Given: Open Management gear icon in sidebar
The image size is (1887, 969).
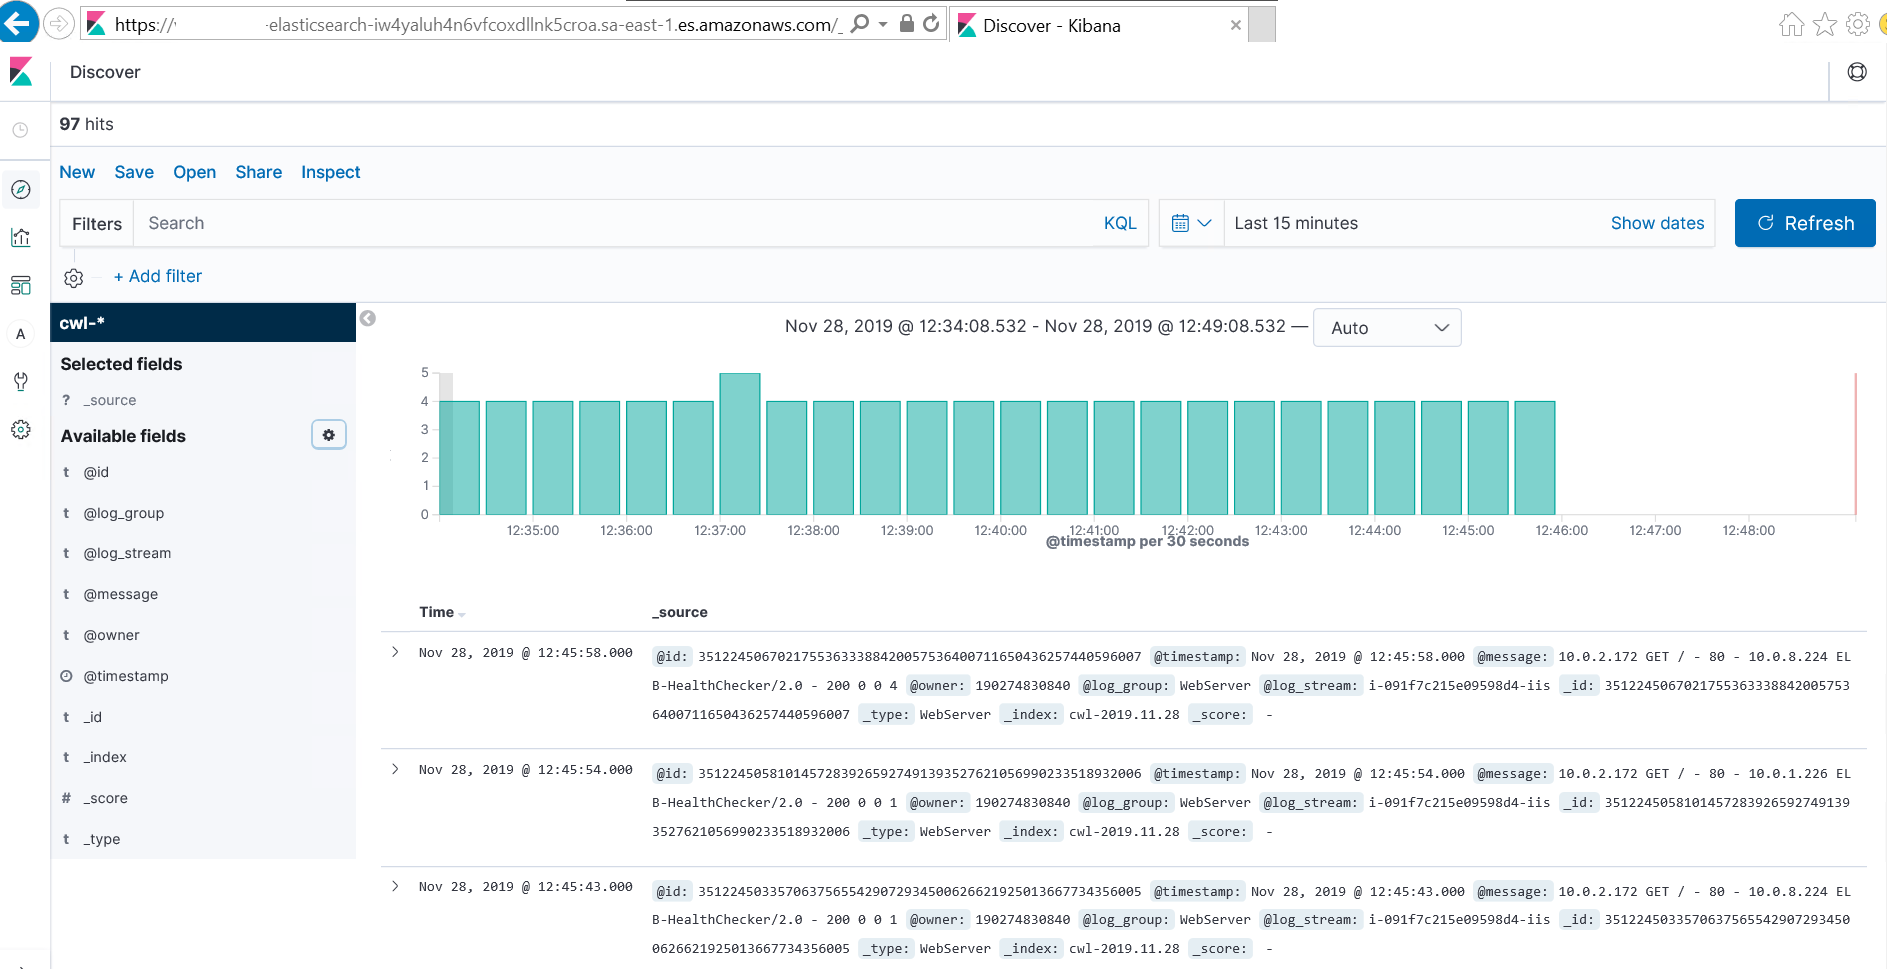Looking at the screenshot, I should [x=21, y=430].
